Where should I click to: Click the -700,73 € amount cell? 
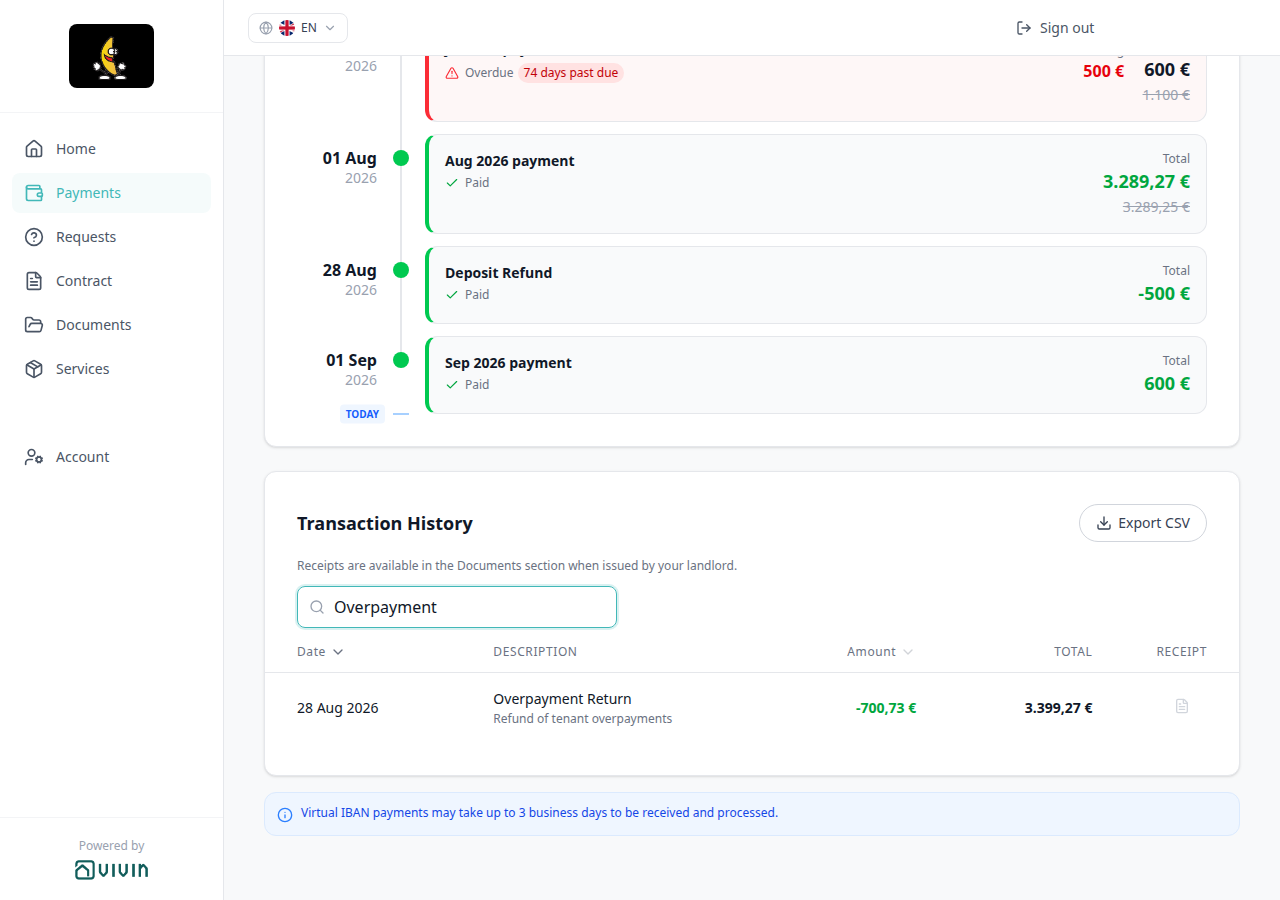coord(886,708)
